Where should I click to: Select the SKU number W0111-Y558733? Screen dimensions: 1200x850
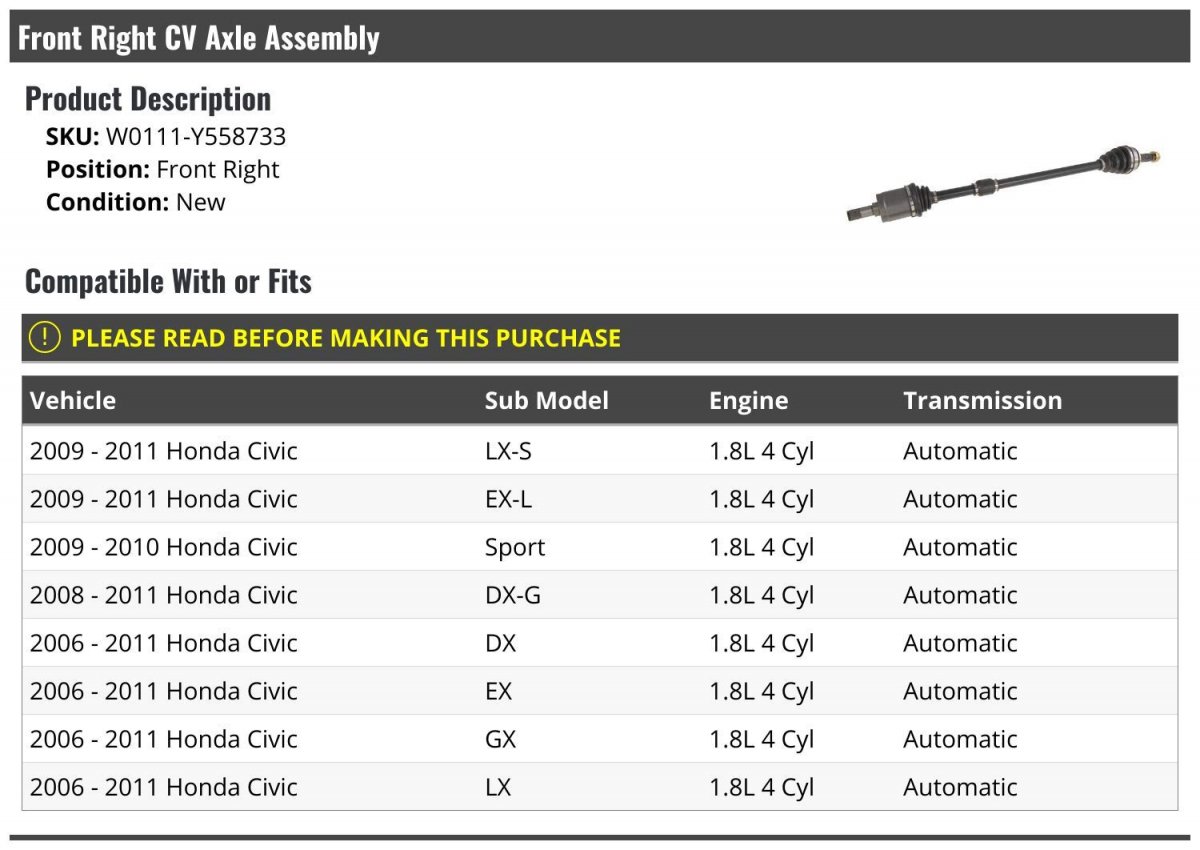196,137
